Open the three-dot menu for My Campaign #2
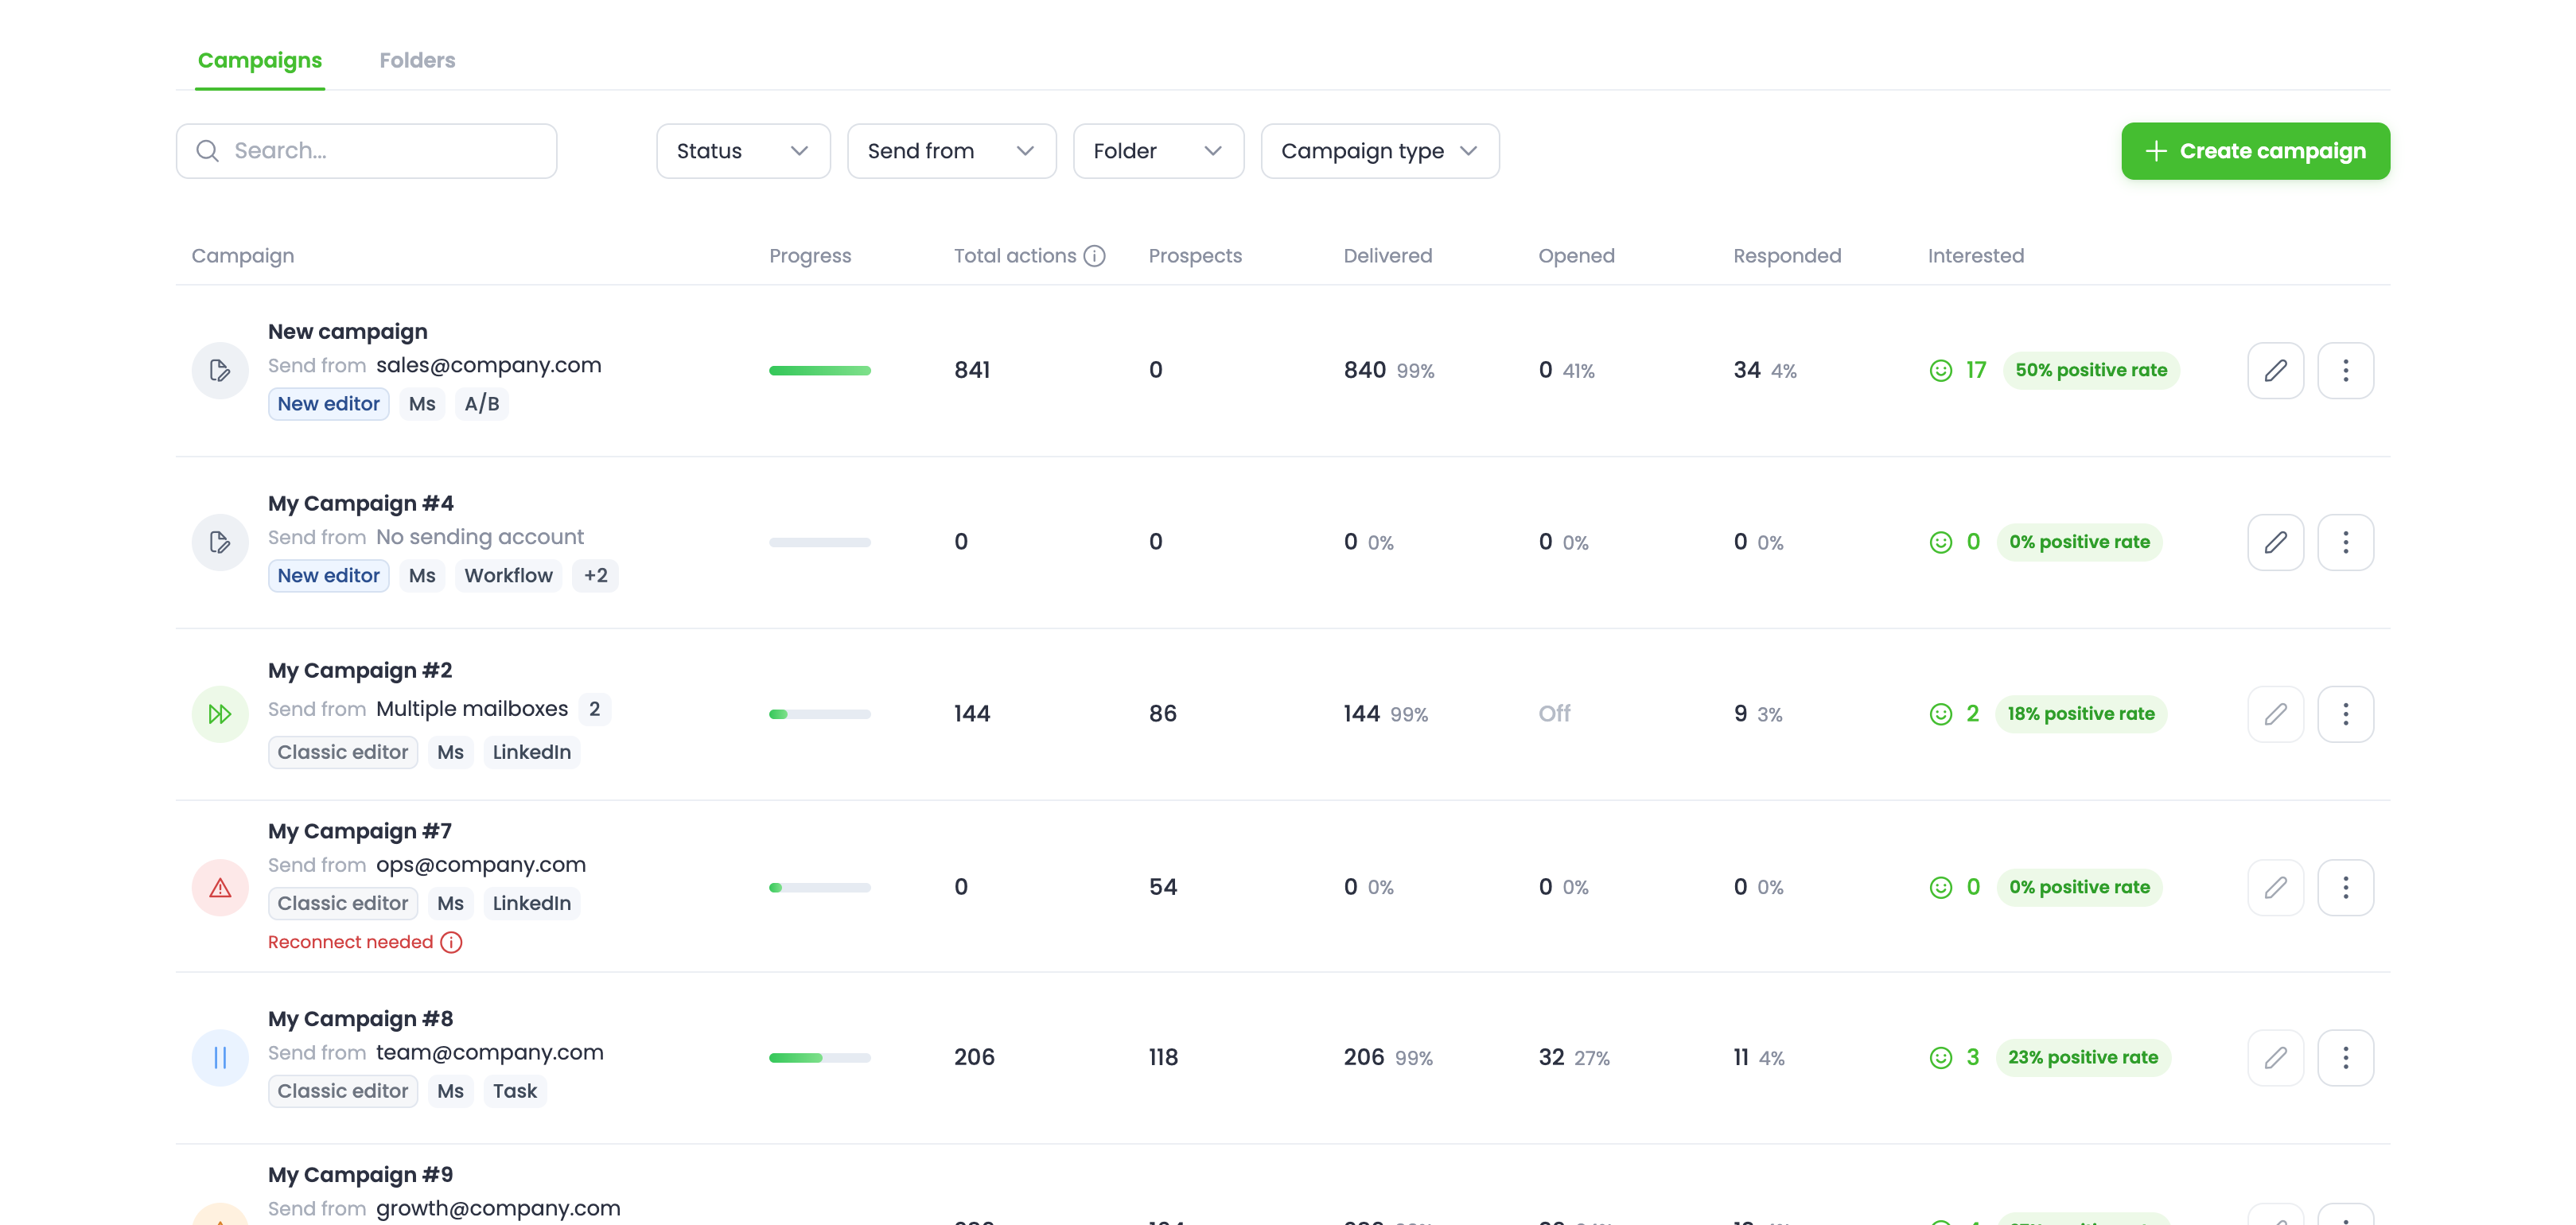 (x=2345, y=714)
